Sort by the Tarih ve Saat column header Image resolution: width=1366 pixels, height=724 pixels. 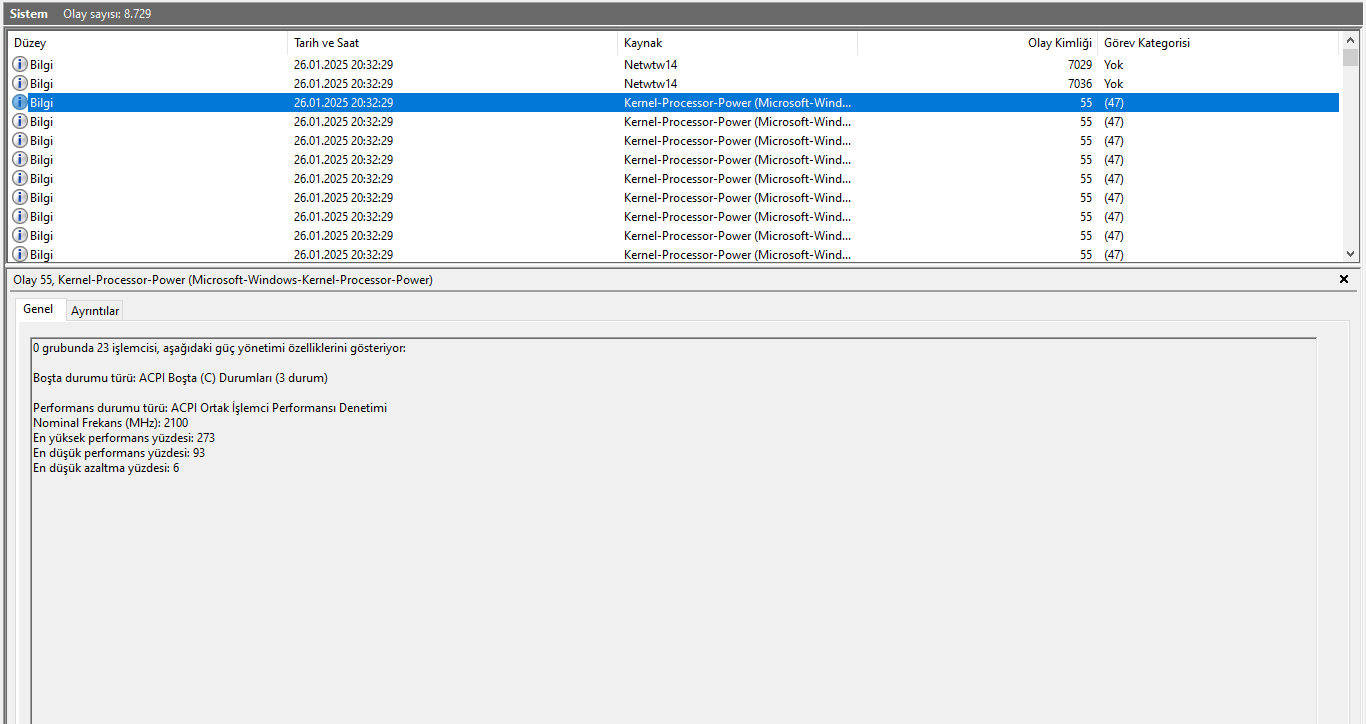453,43
